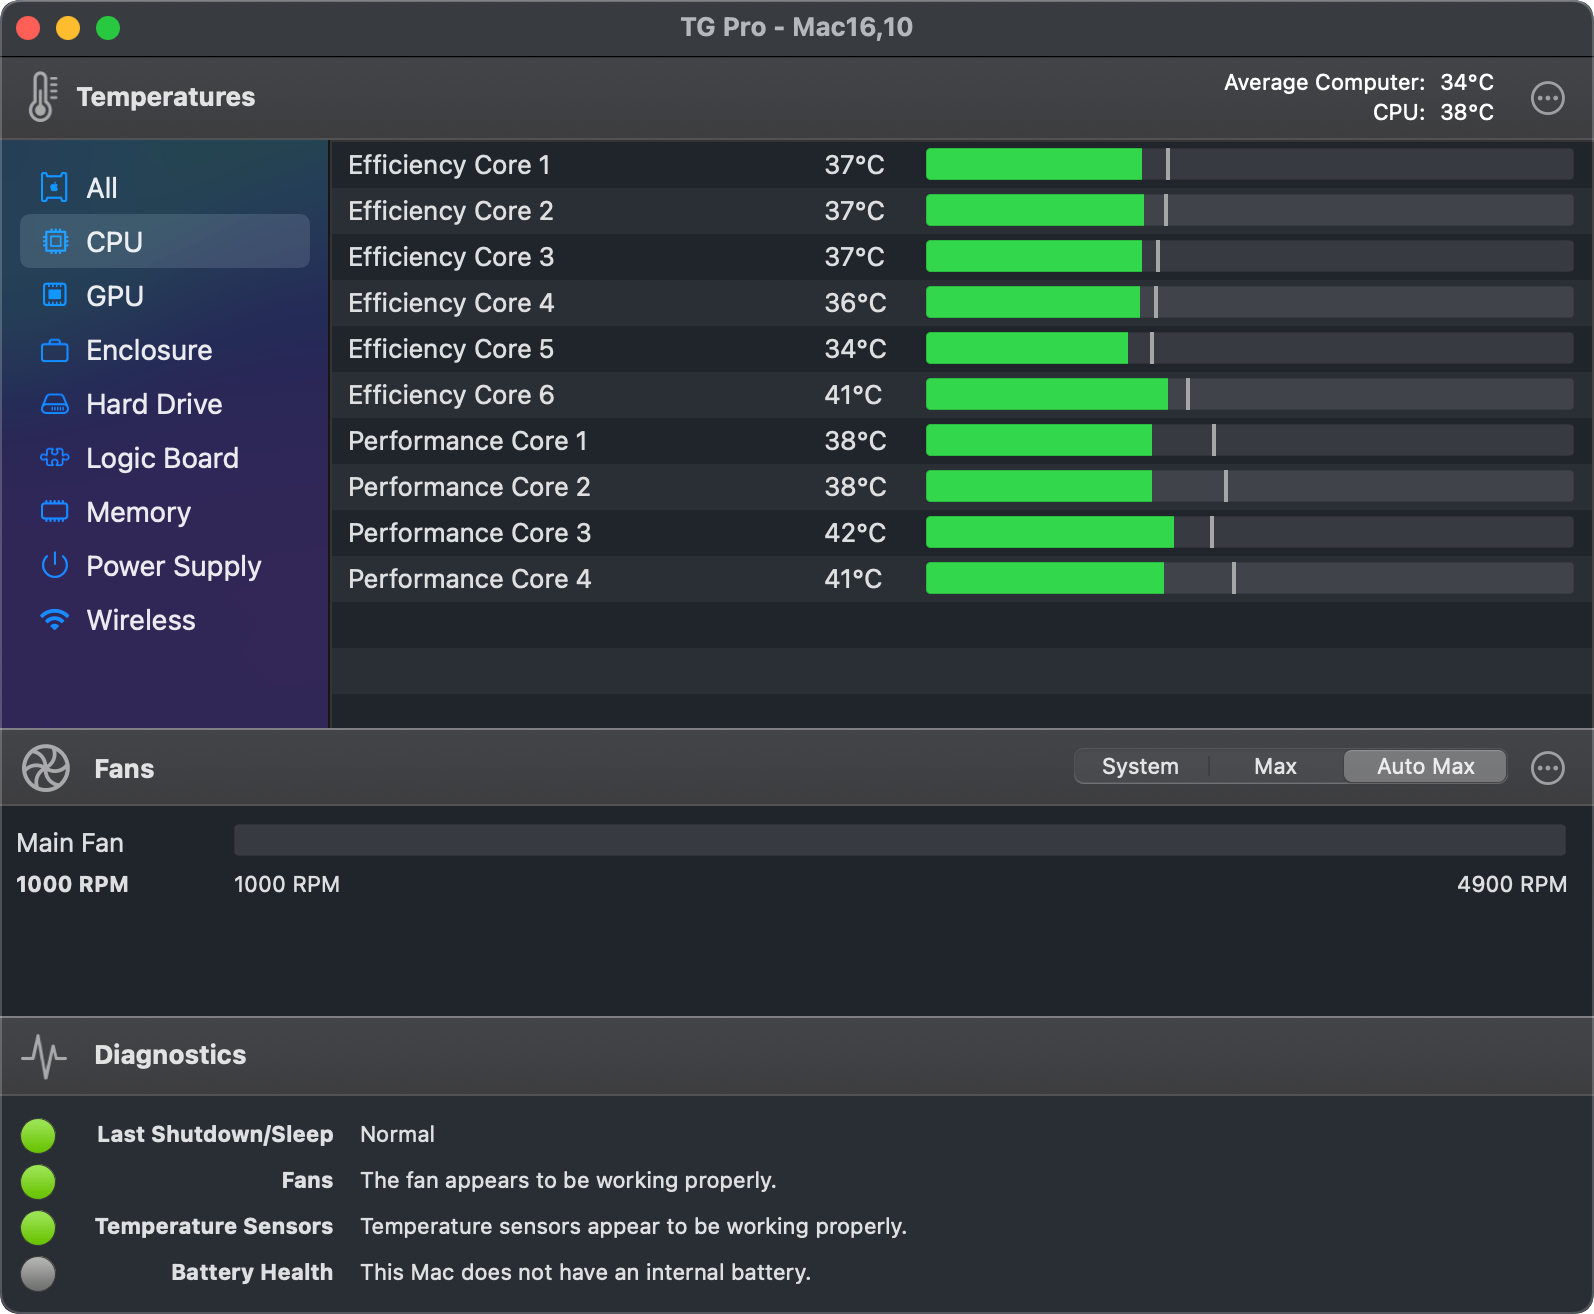The height and width of the screenshot is (1314, 1594).
Task: Click the Hard Drive icon
Action: click(55, 404)
